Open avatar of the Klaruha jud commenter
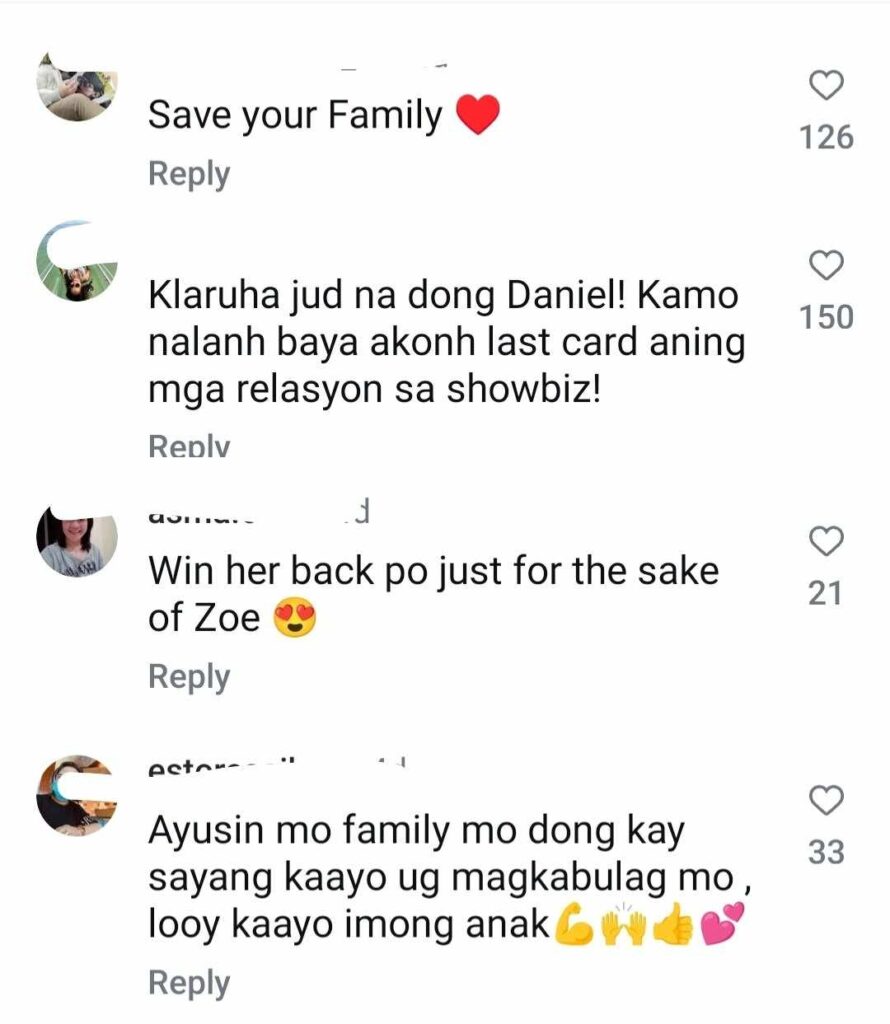The image size is (890, 1024). point(77,261)
